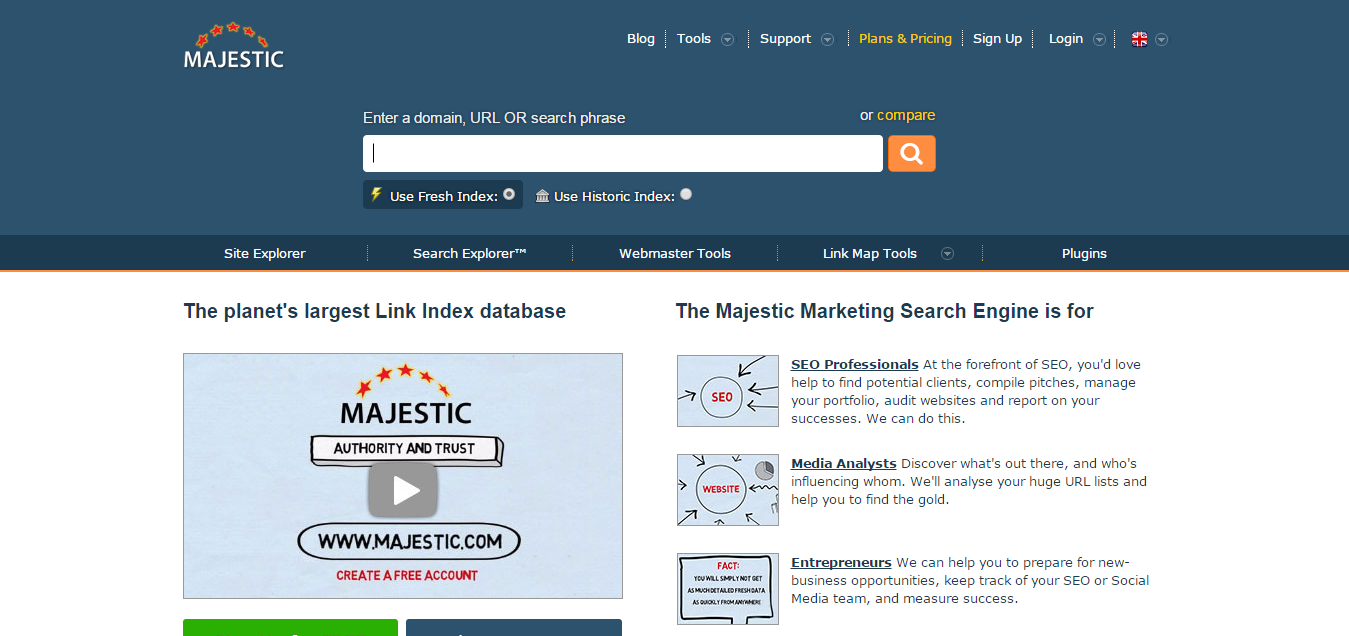This screenshot has height=636, width=1349.
Task: Expand the Login dropdown arrow
Action: [1100, 40]
